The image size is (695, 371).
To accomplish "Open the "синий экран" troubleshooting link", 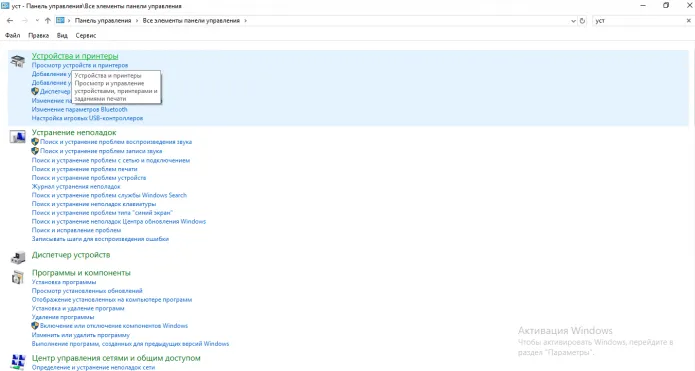I will (102, 213).
